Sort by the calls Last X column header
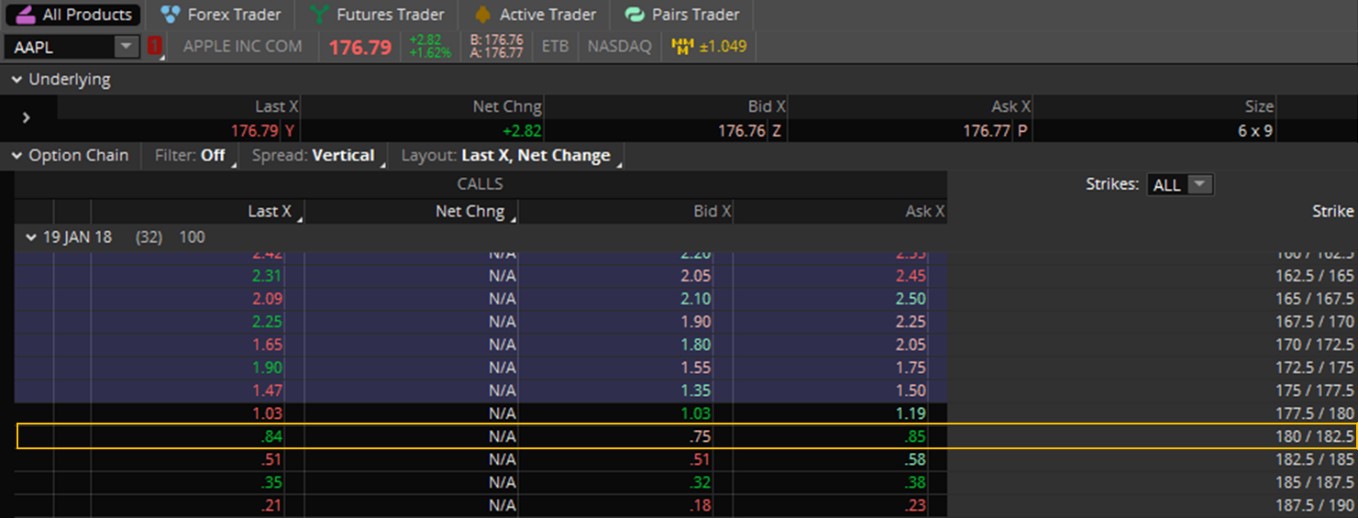 [270, 211]
